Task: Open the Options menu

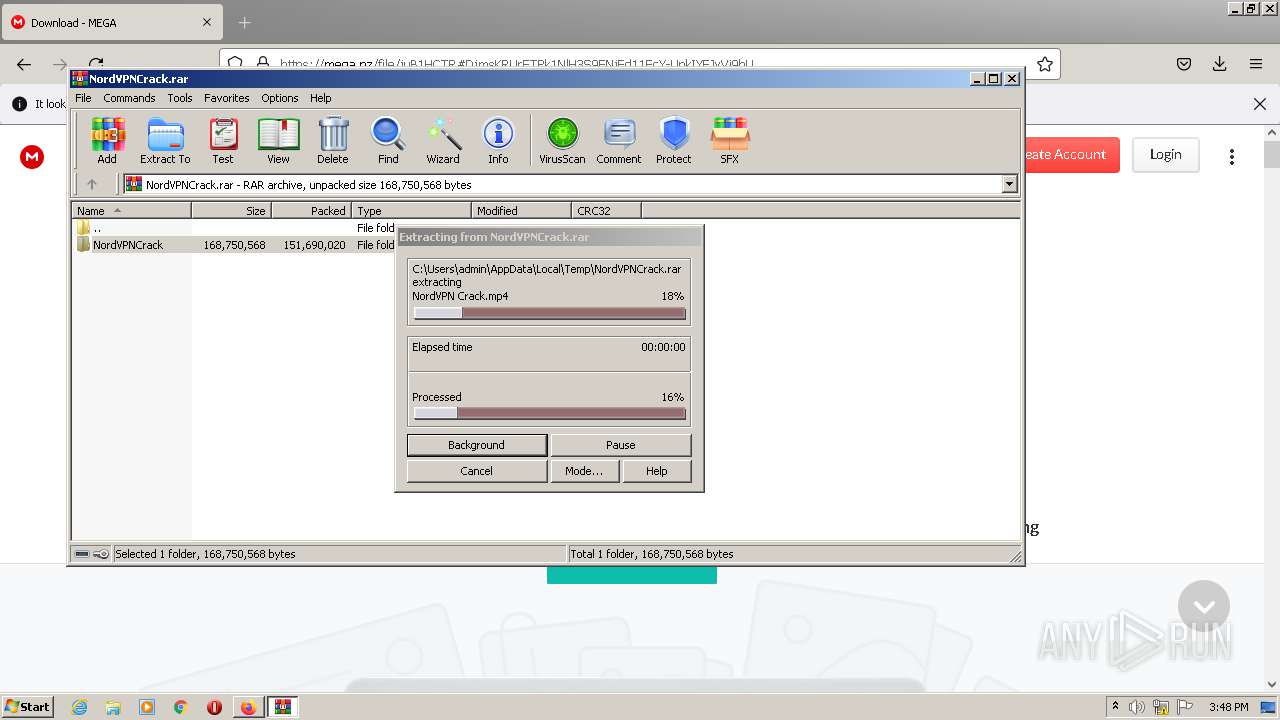Action: tap(280, 98)
